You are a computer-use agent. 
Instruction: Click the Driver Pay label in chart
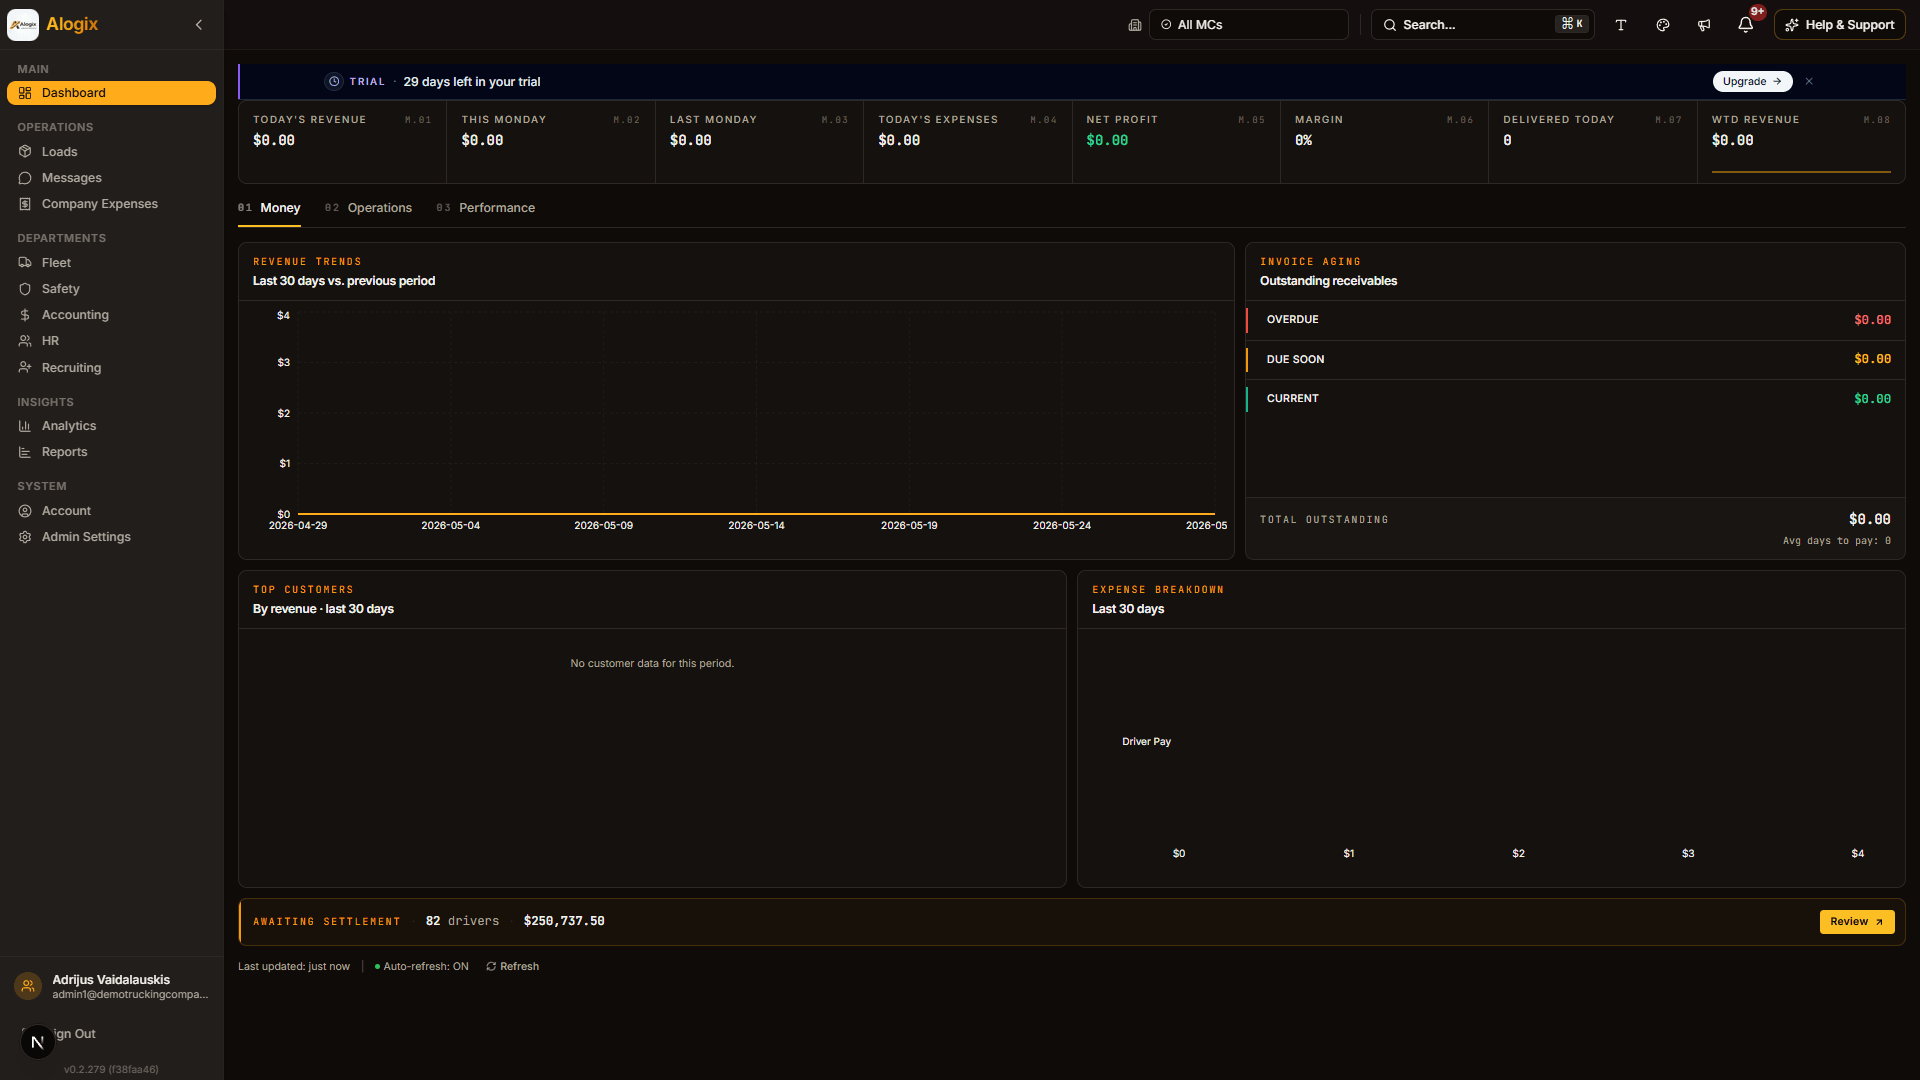[x=1146, y=742]
